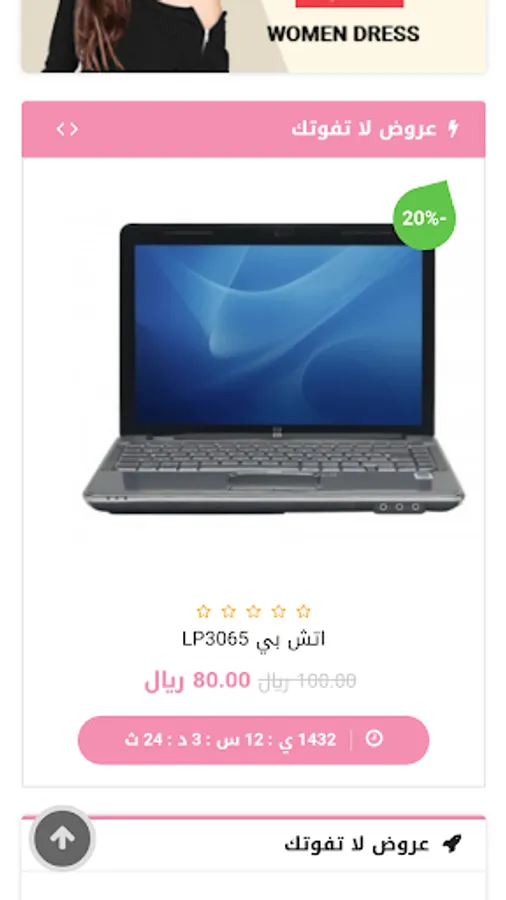Image resolution: width=506 pixels, height=900 pixels.
Task: Select the middle star of the rating
Action: pos(253,611)
